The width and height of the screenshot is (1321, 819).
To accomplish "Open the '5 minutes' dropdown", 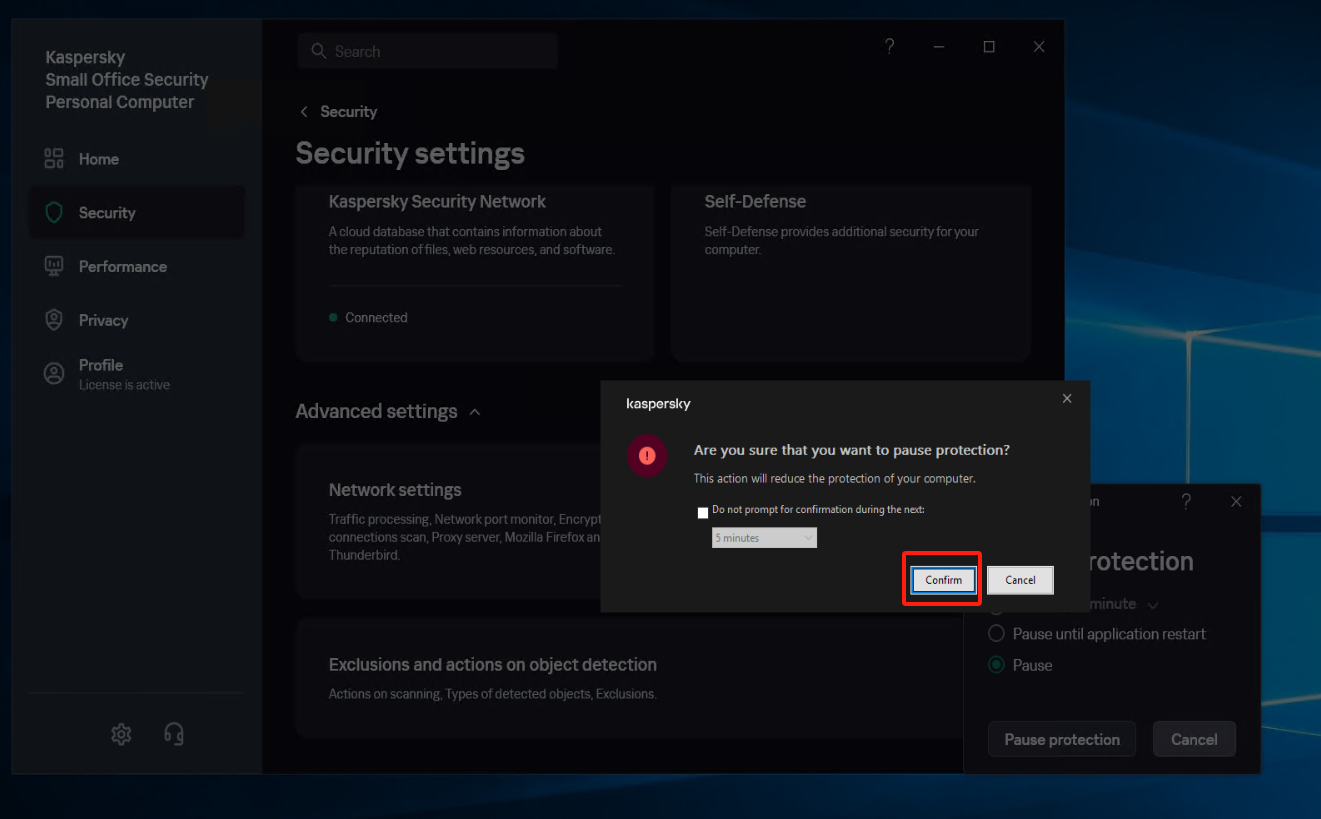I will click(764, 538).
